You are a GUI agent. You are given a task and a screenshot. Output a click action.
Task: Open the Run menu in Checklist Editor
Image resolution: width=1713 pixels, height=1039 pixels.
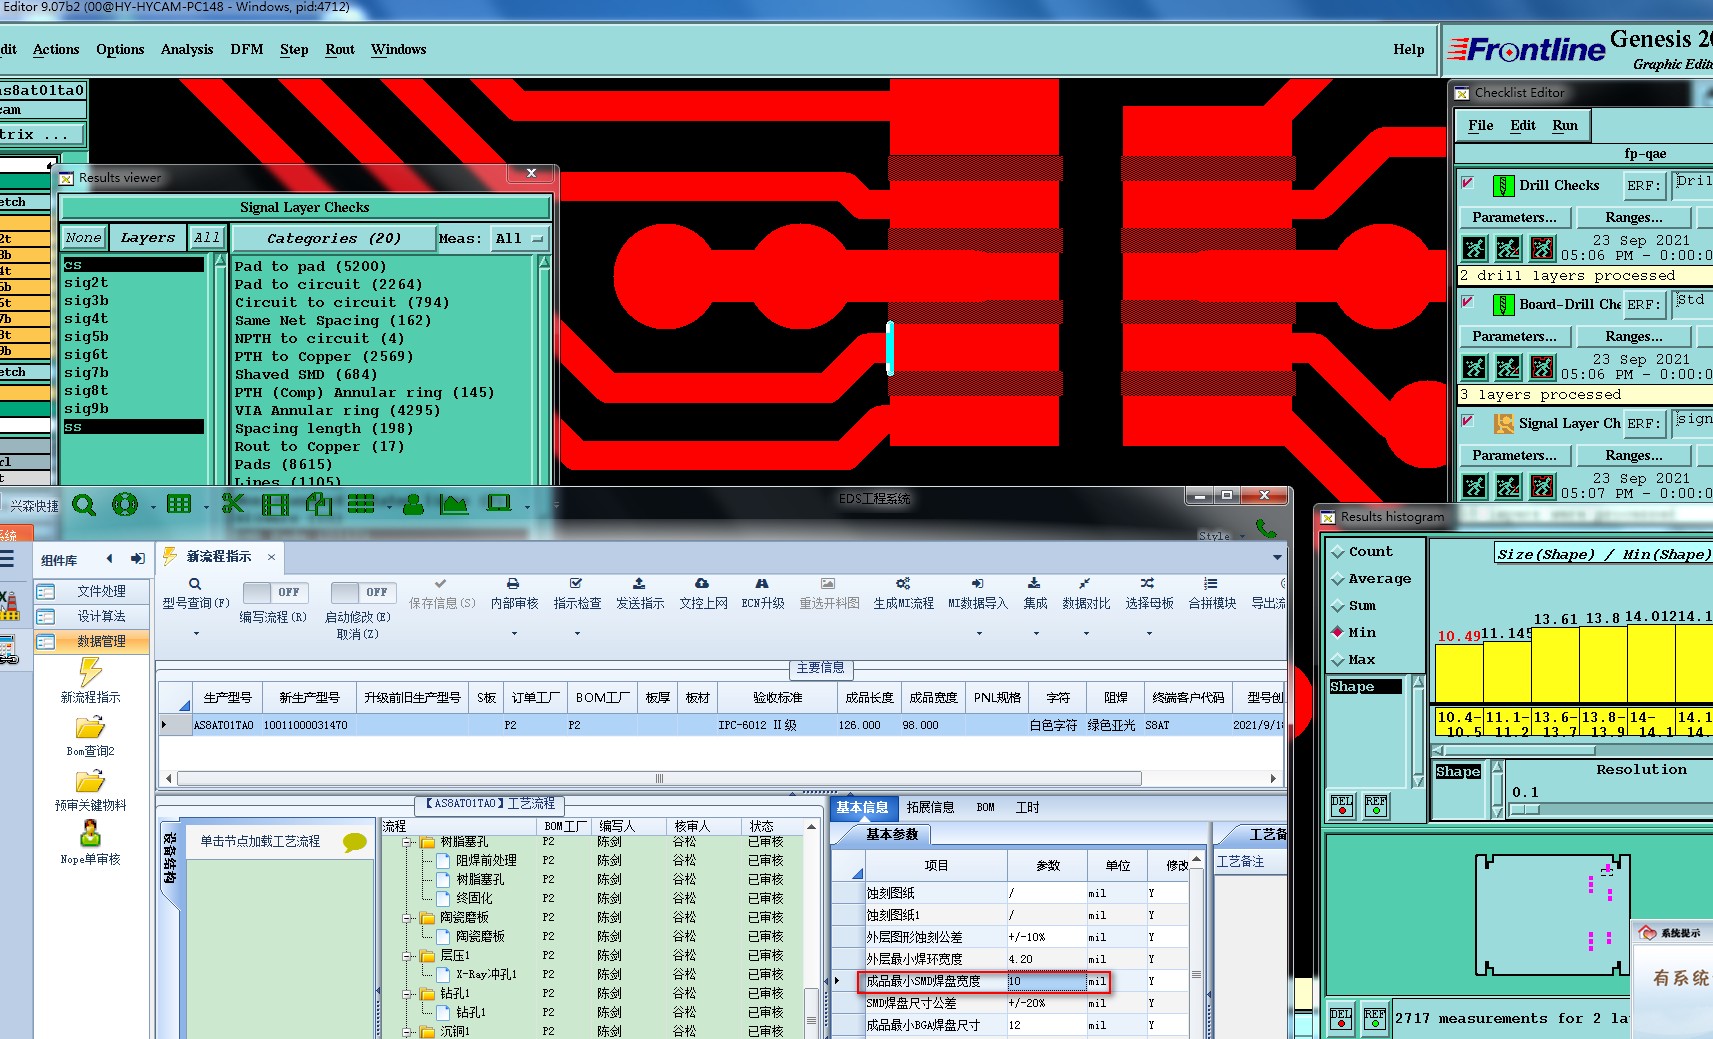coord(1565,125)
